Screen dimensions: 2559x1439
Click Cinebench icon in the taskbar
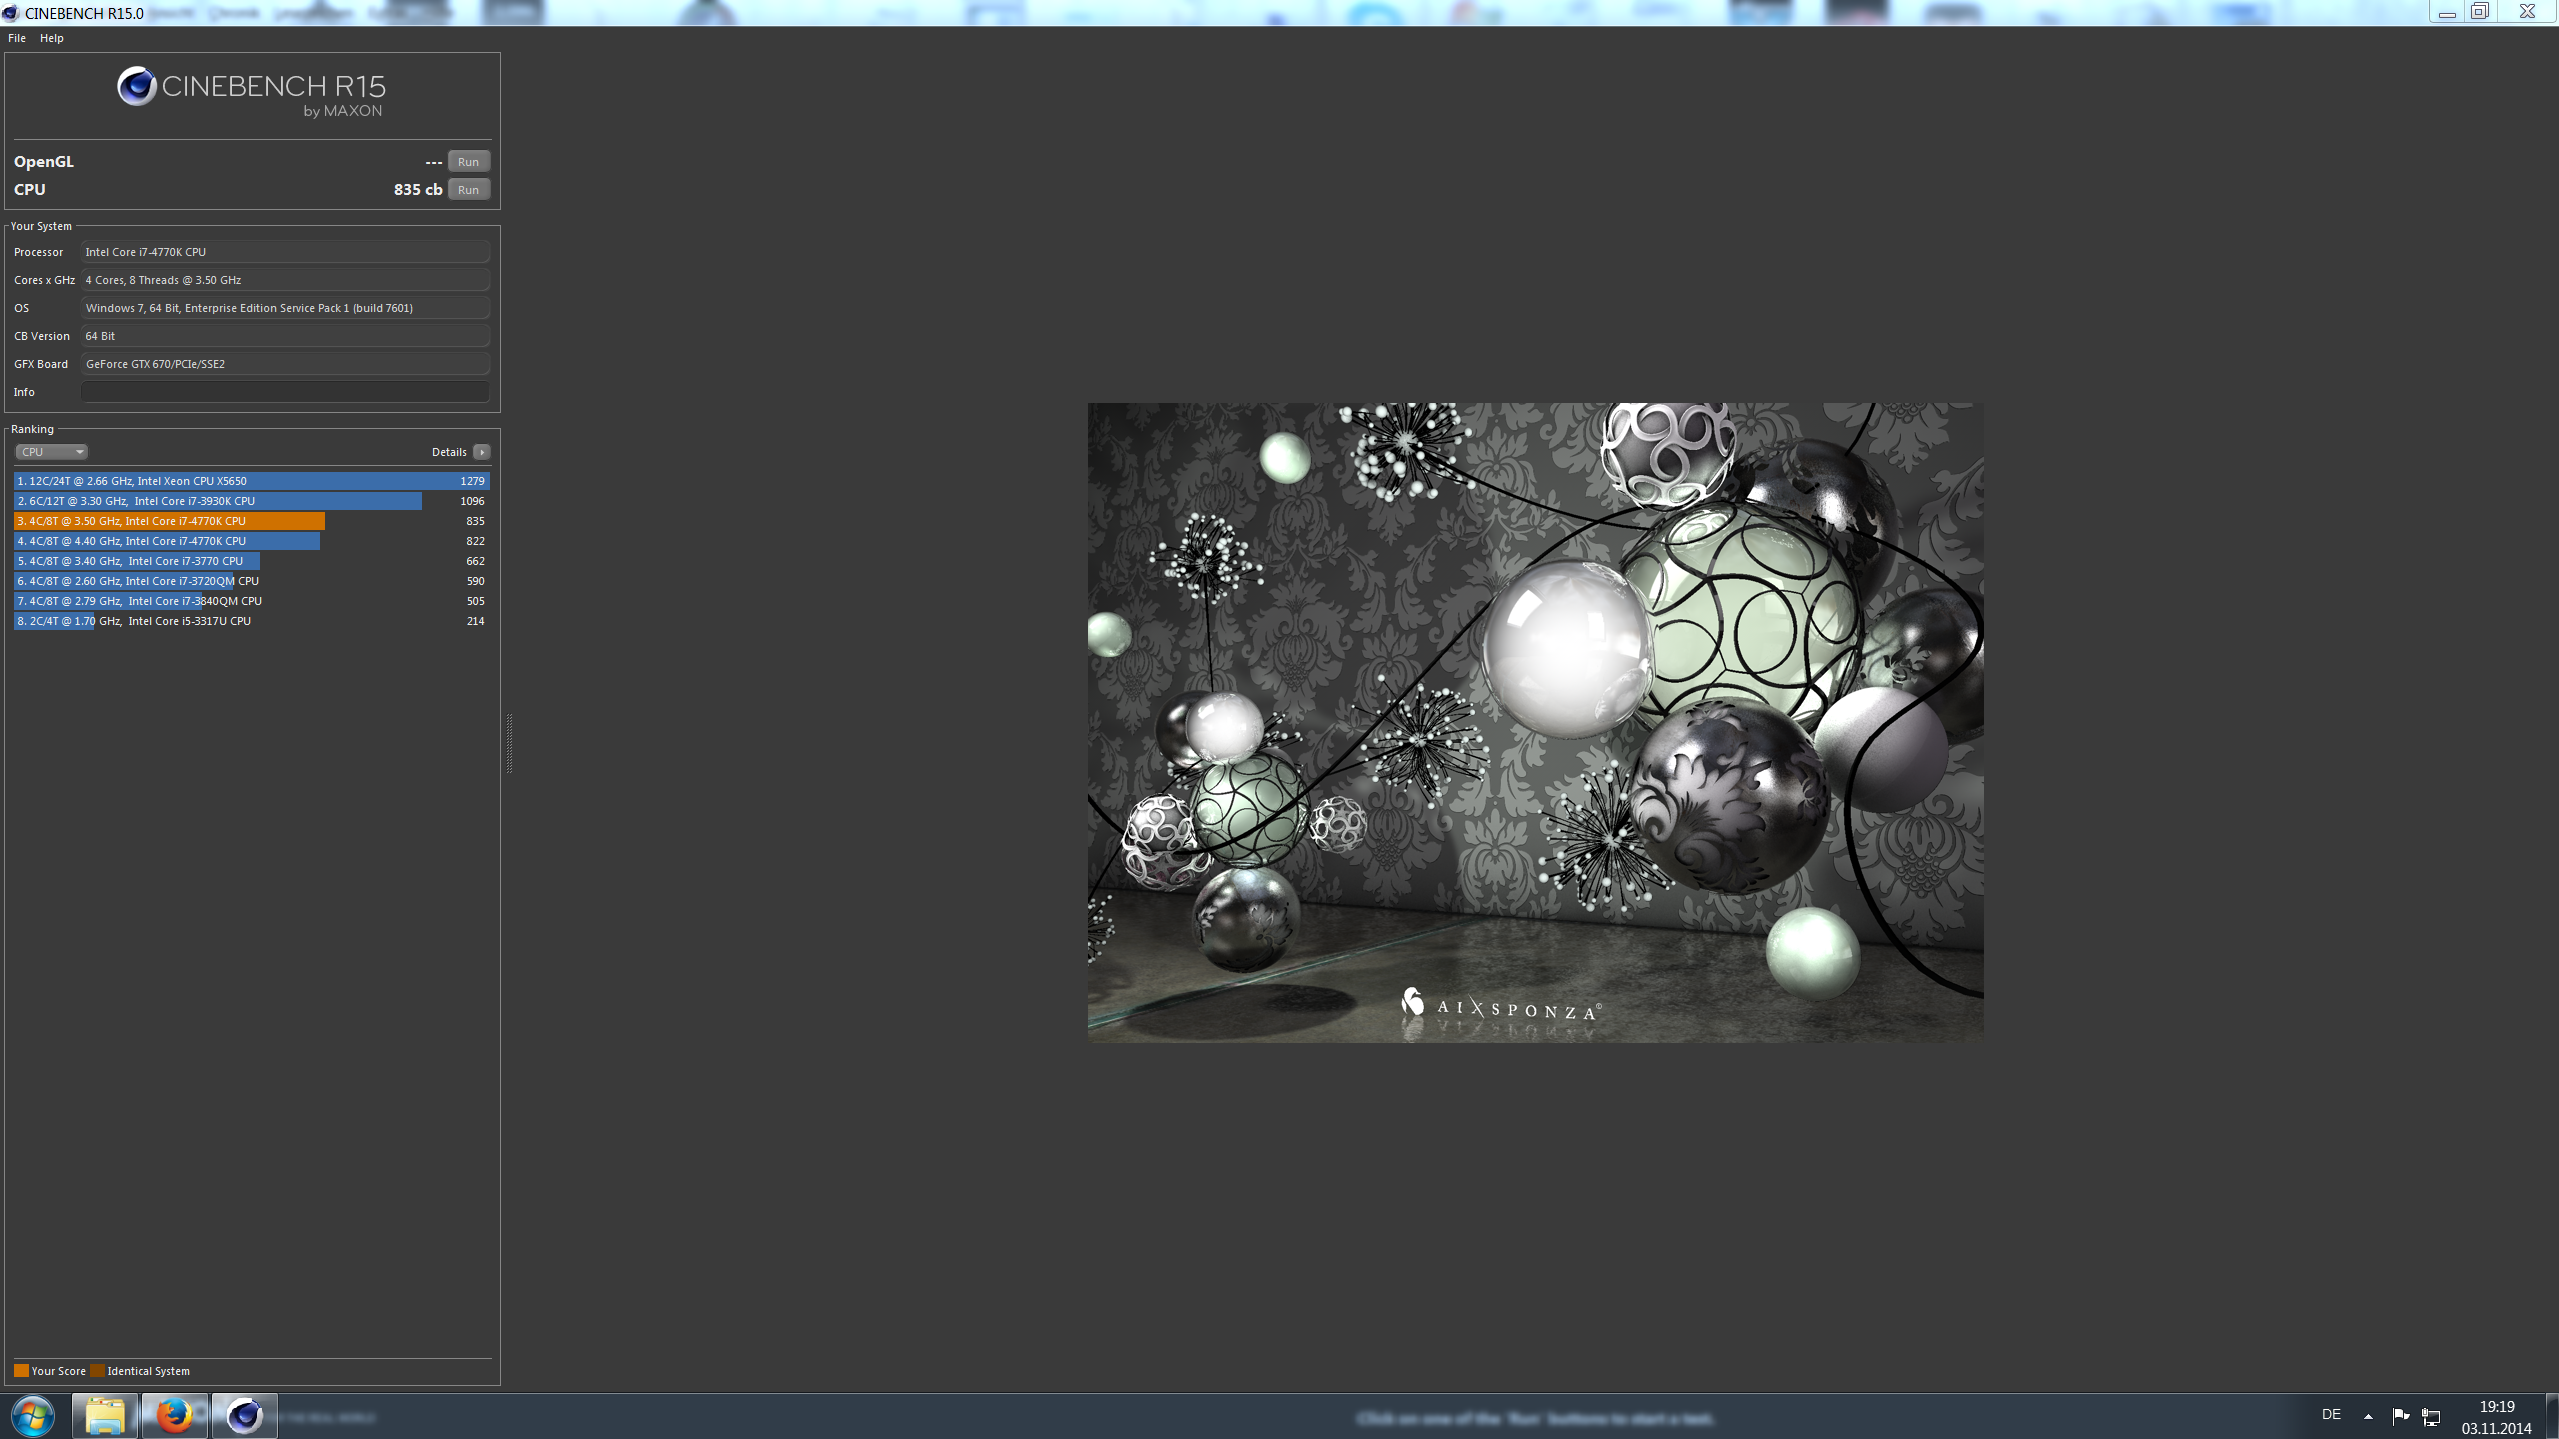[244, 1416]
